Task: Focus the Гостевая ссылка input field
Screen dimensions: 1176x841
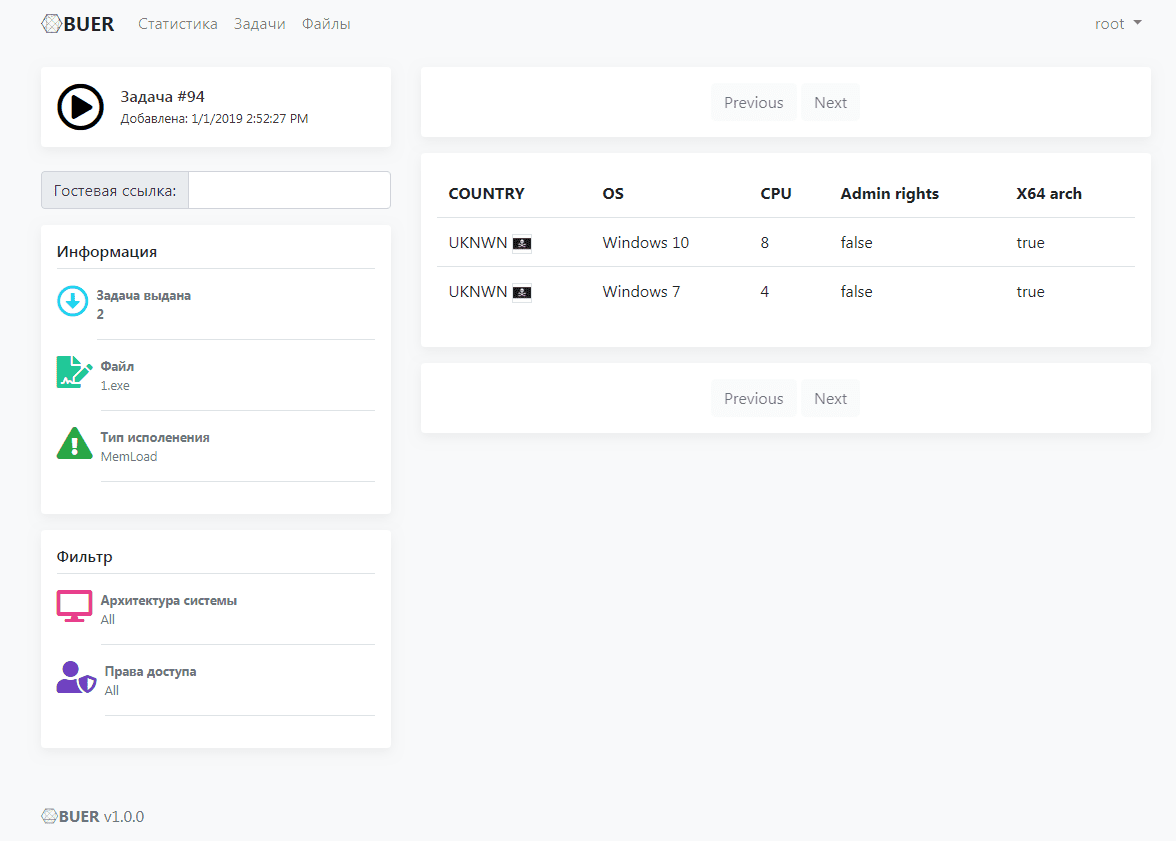Action: pyautogui.click(x=289, y=190)
